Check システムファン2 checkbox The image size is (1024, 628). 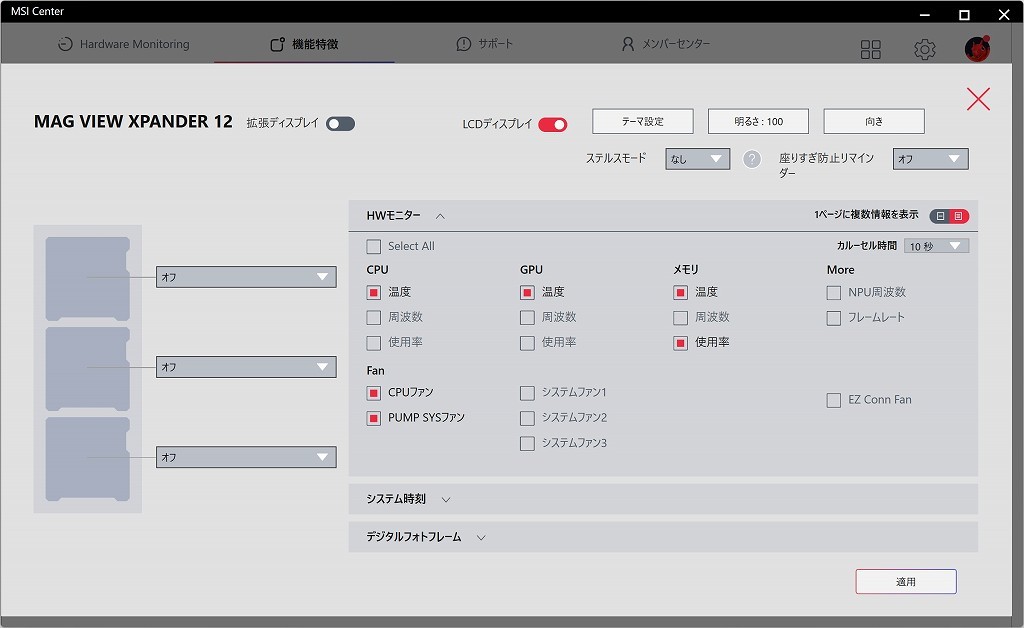point(527,418)
